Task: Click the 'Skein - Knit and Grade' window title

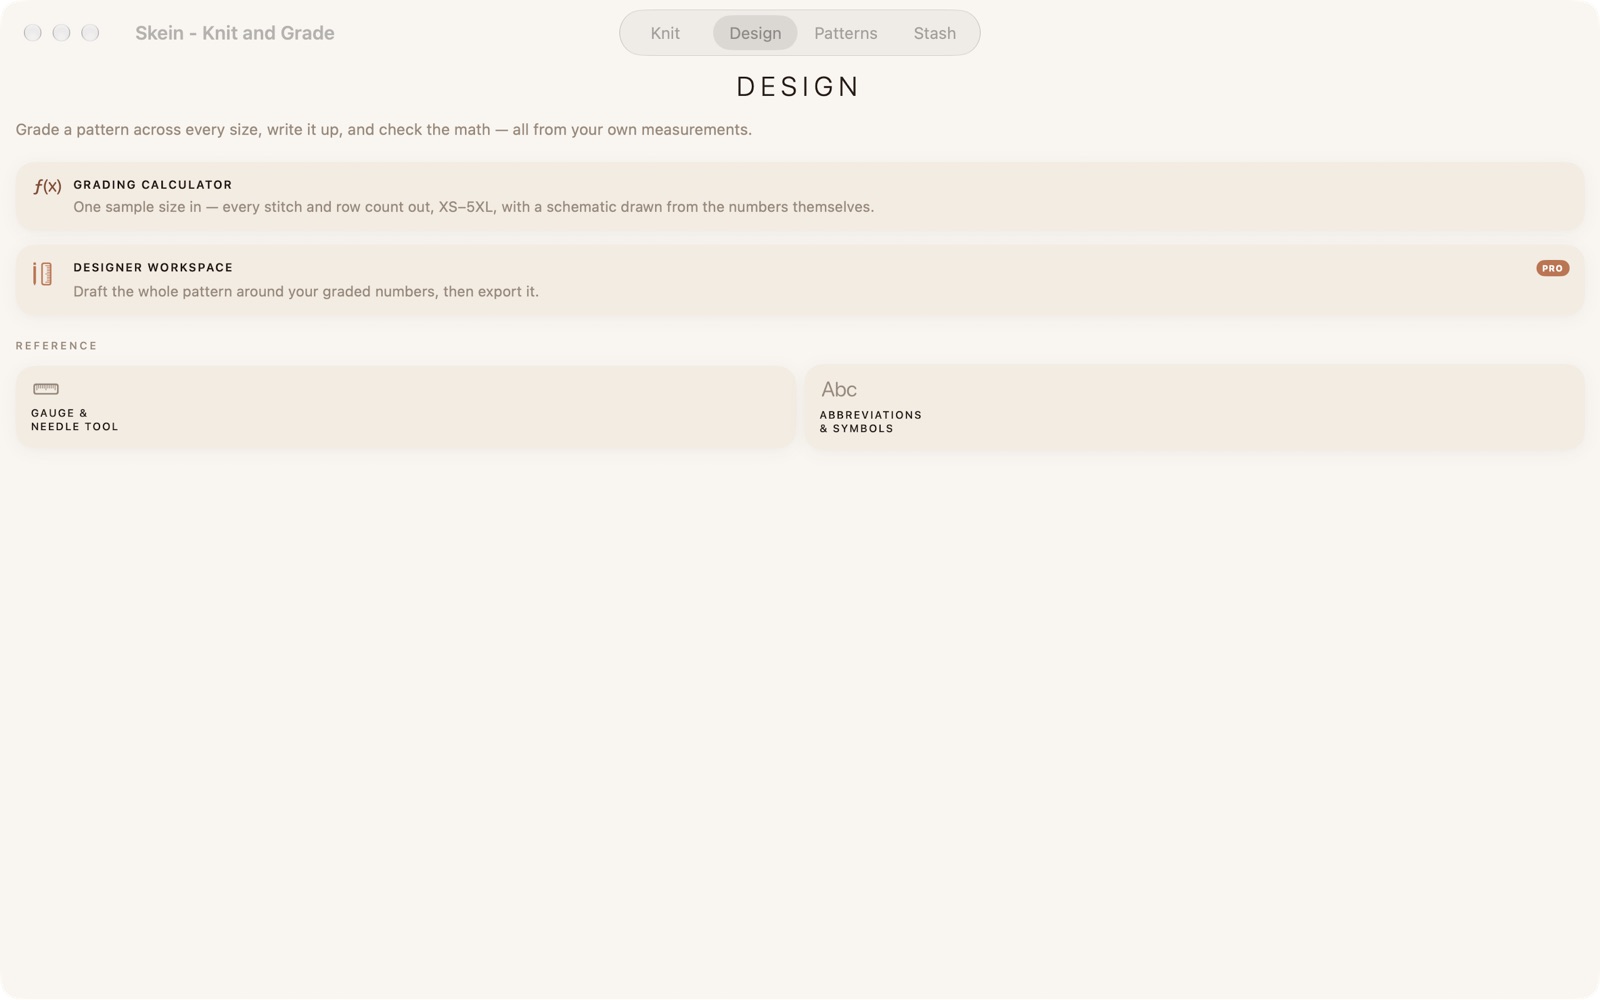Action: [235, 33]
